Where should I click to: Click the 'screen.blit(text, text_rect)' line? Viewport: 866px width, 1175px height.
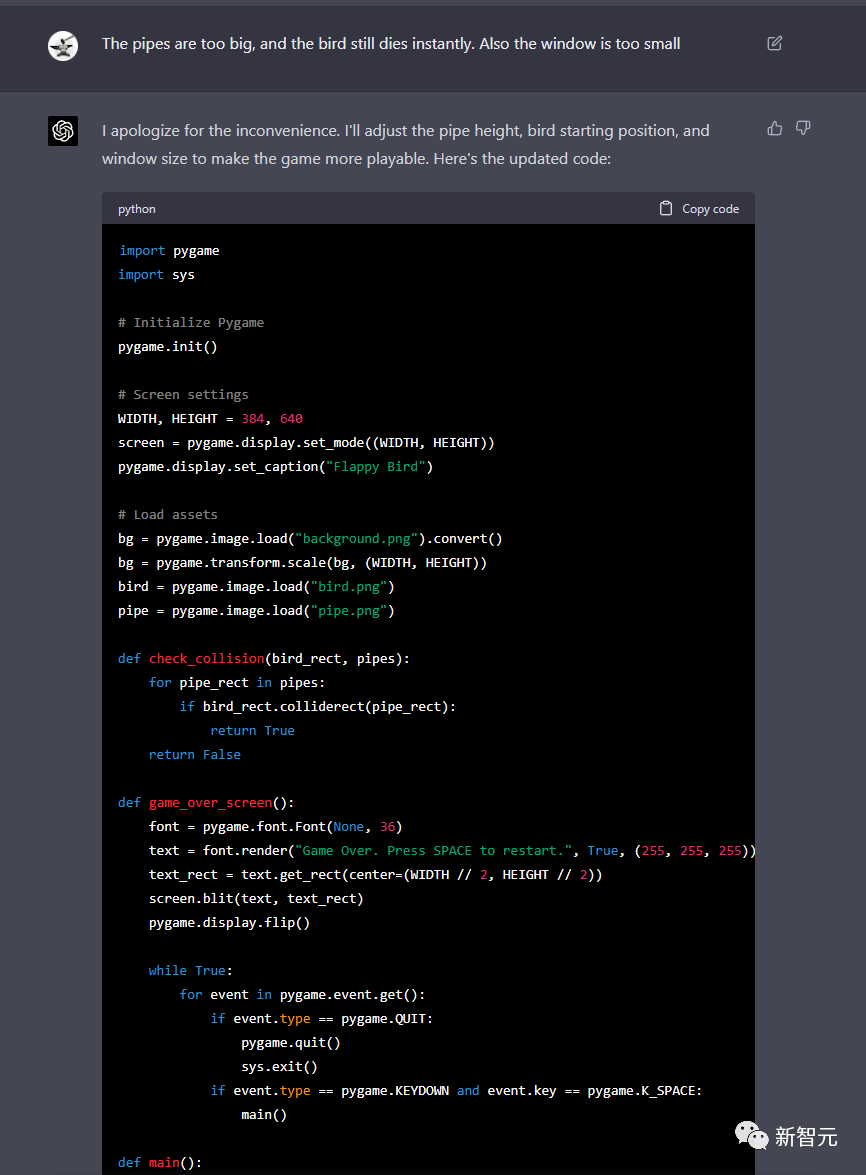tap(256, 898)
